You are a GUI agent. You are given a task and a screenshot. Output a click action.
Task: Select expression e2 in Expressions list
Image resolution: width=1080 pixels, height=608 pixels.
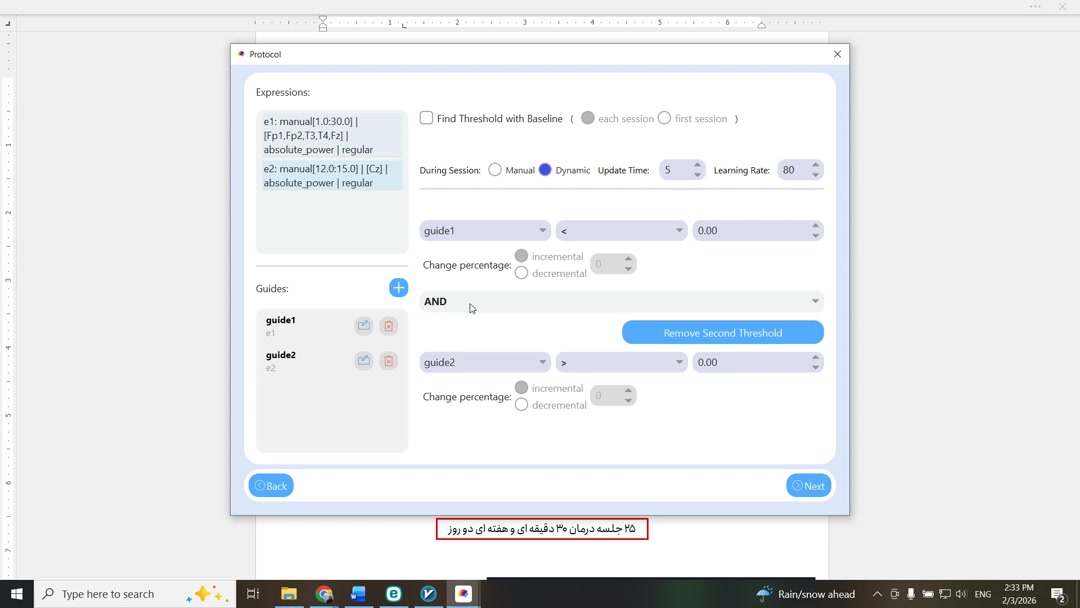click(332, 176)
